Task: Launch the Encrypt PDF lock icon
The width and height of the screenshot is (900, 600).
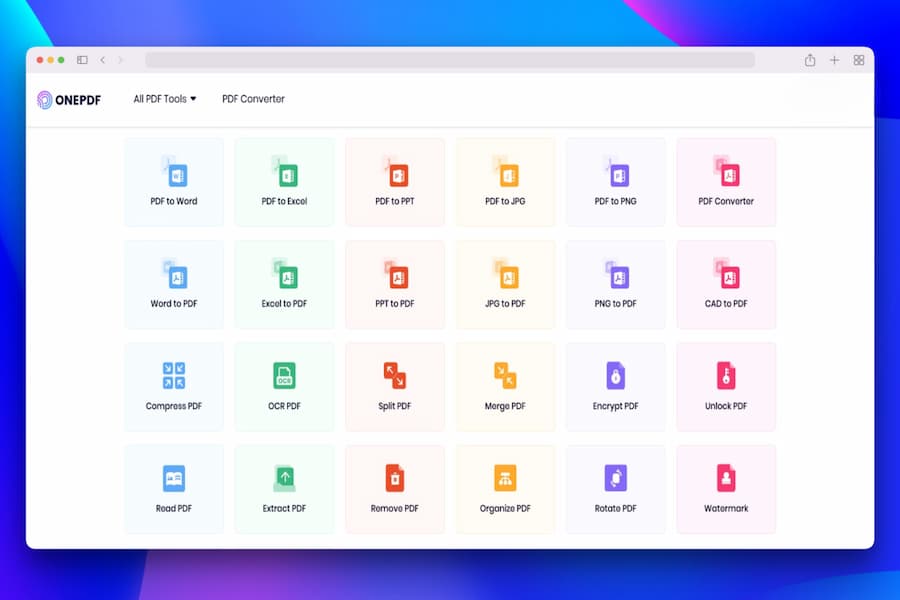Action: (x=616, y=376)
